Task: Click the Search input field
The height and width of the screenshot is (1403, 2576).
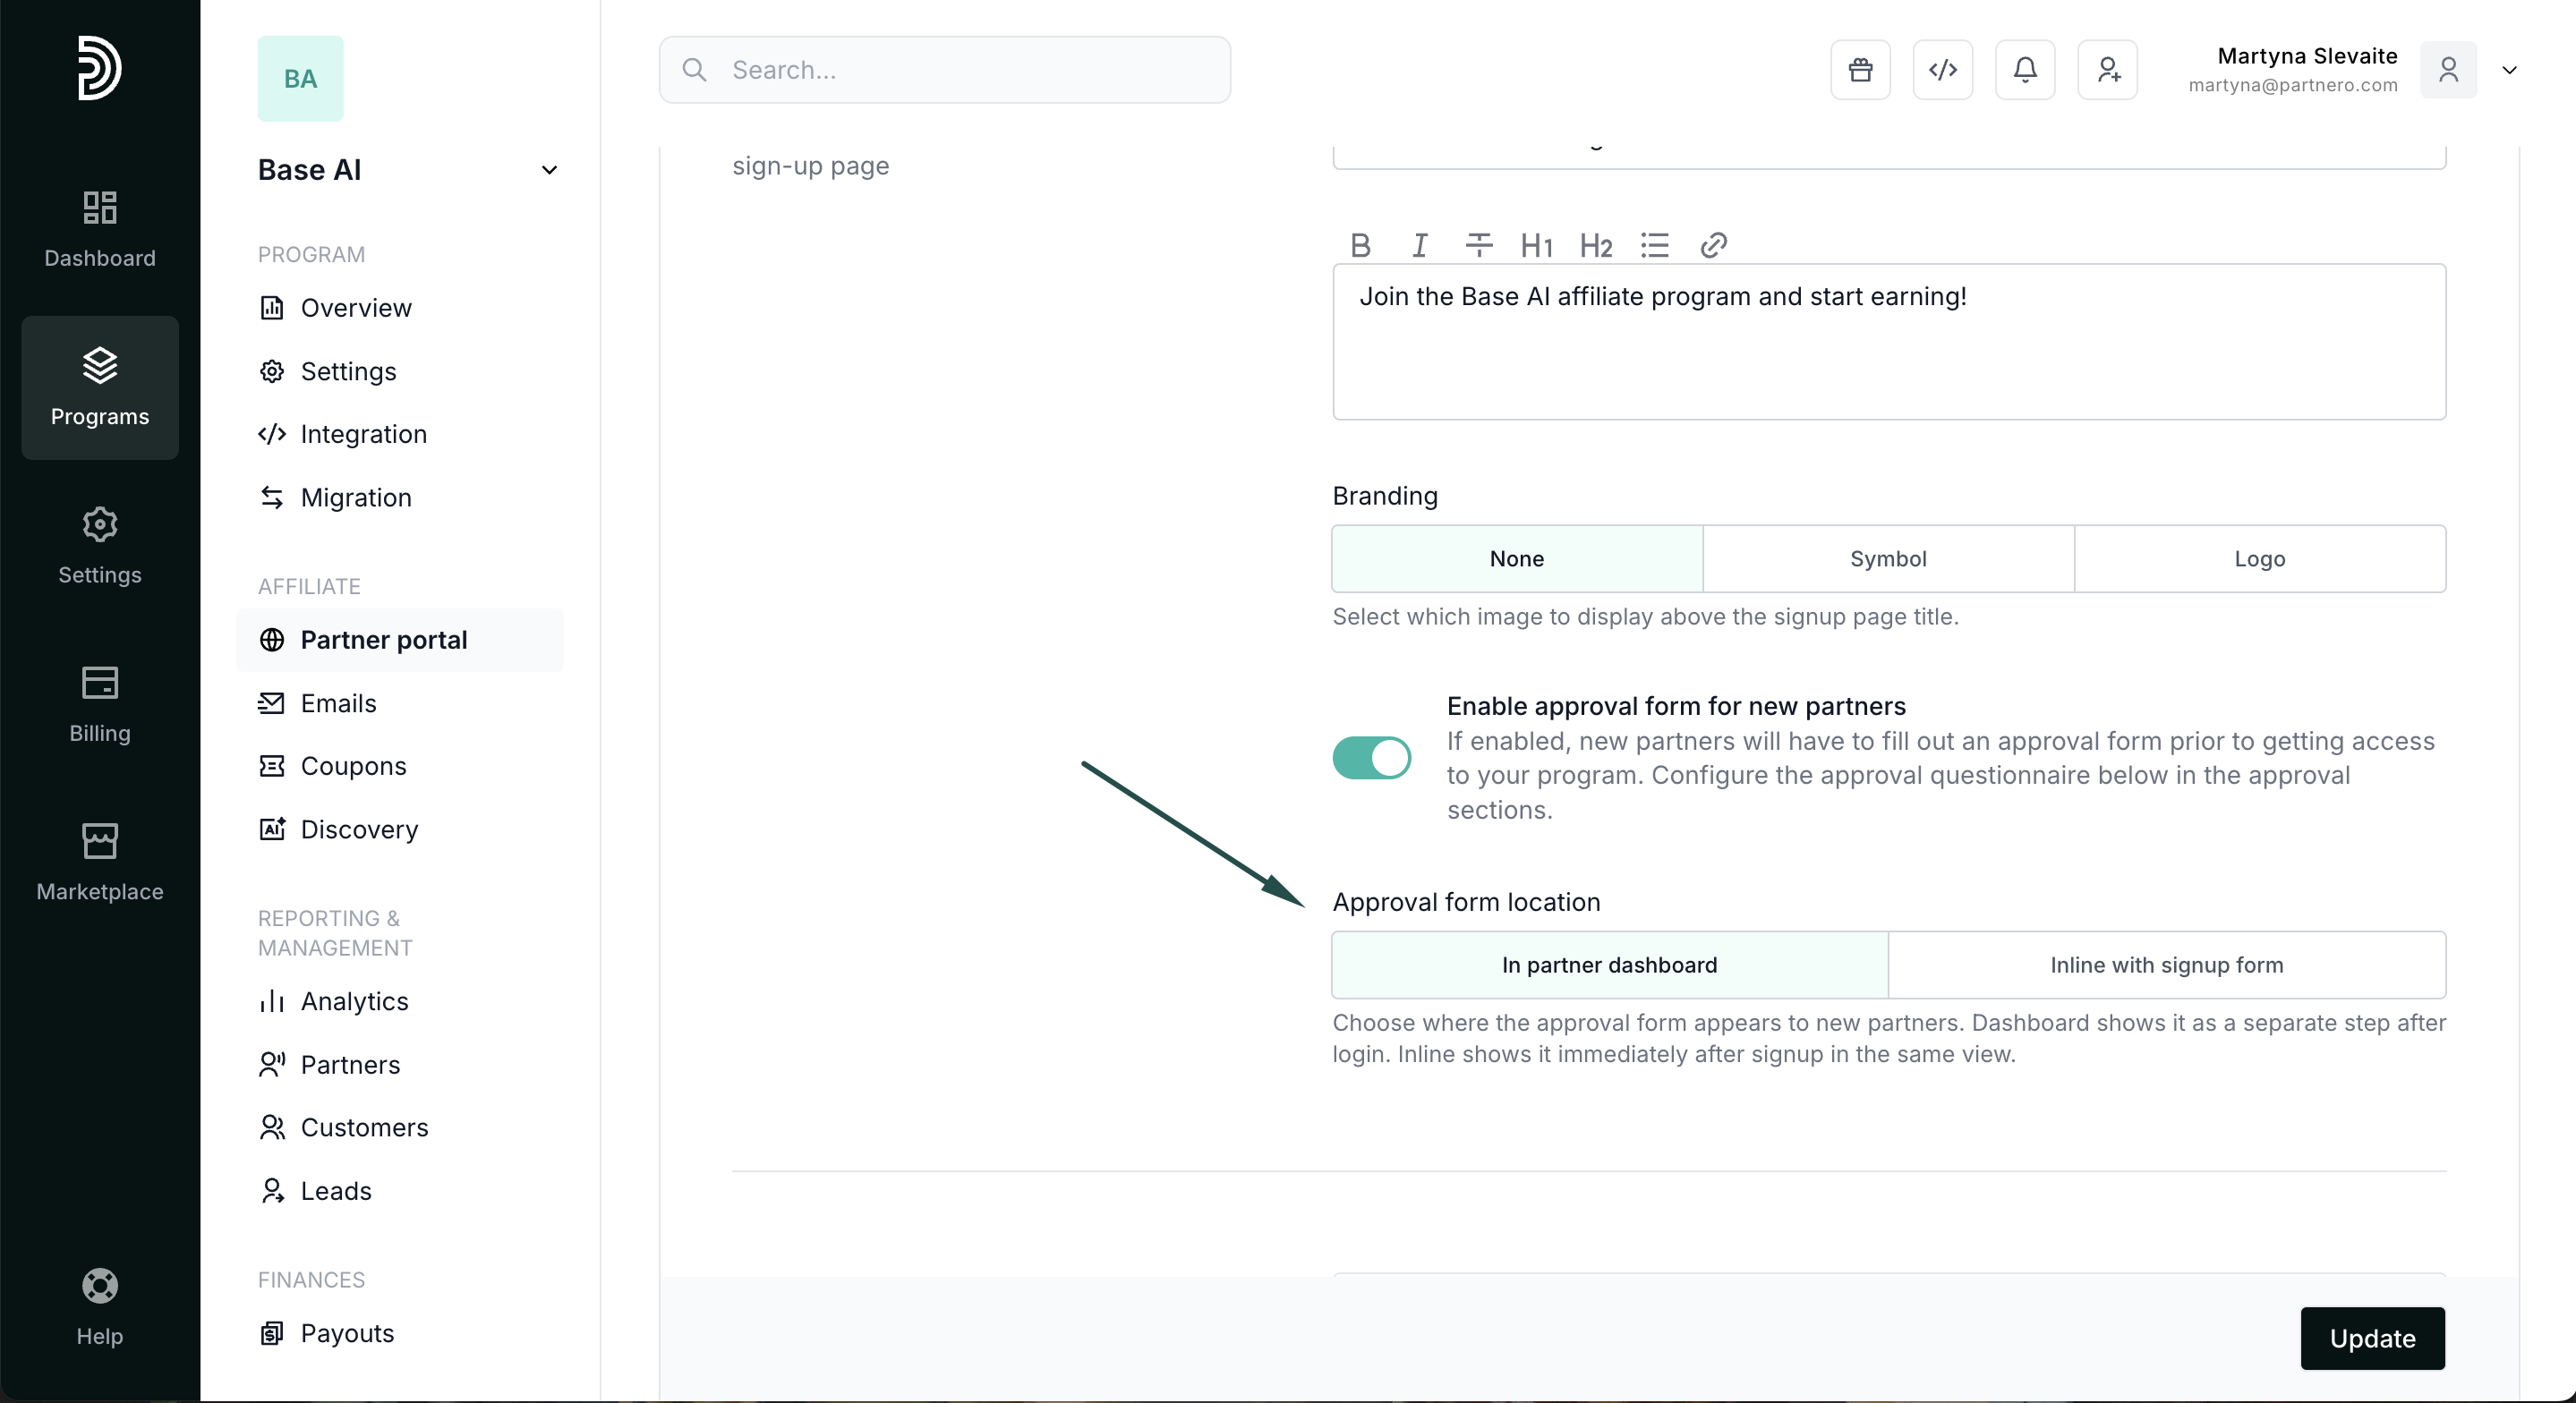Action: click(944, 70)
